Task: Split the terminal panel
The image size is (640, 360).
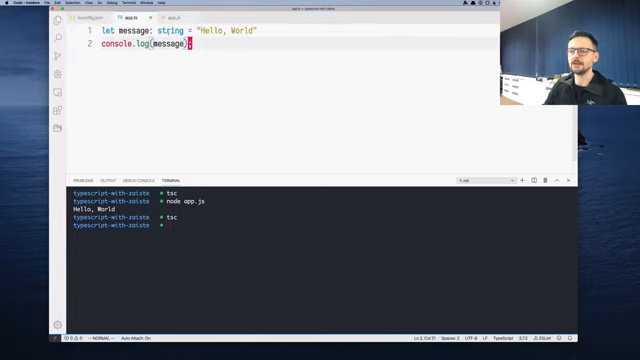Action: tap(534, 180)
